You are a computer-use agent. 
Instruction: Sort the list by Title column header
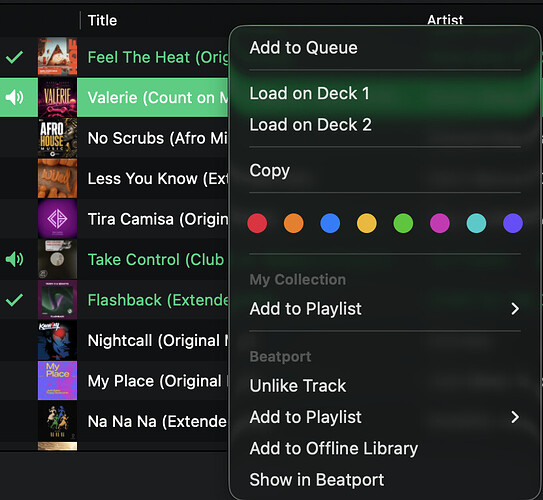[x=102, y=20]
